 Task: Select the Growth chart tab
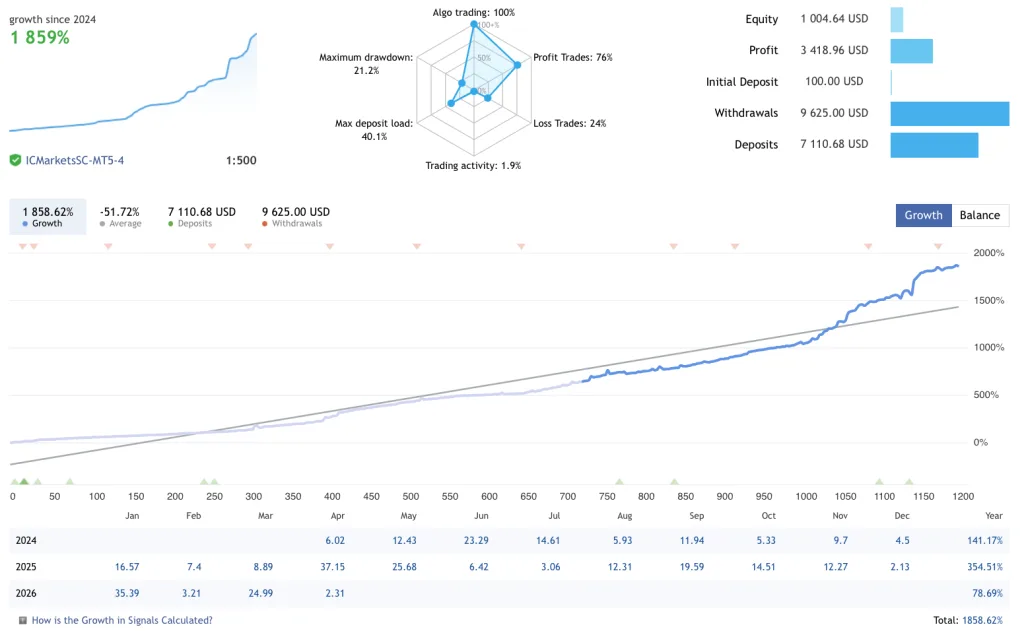923,215
